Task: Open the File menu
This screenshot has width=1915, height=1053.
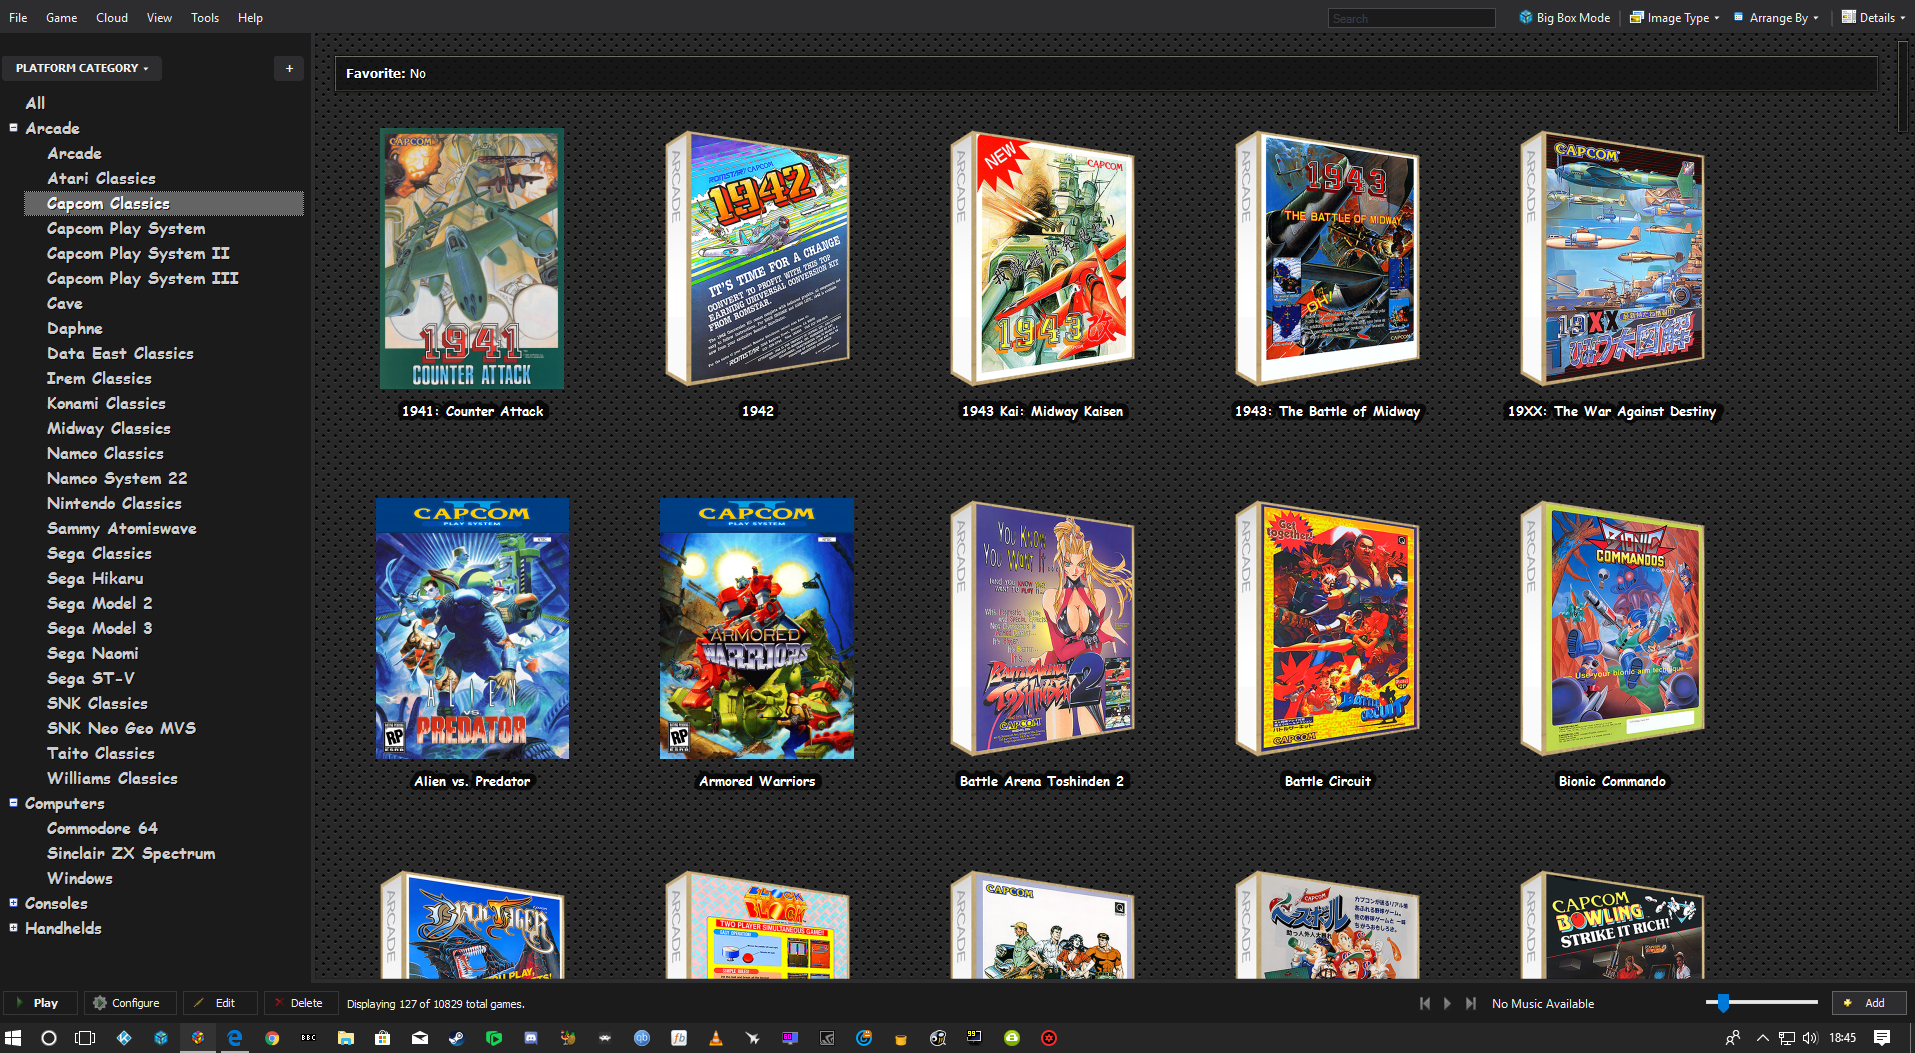Action: tap(18, 17)
